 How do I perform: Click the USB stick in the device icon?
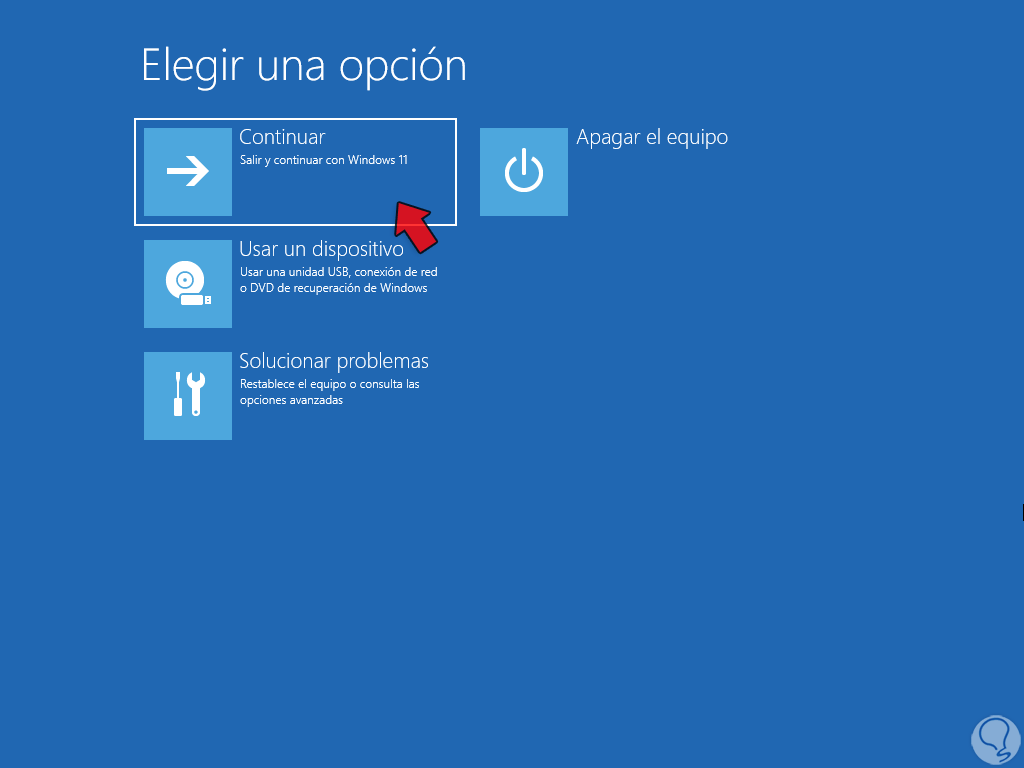(195, 300)
